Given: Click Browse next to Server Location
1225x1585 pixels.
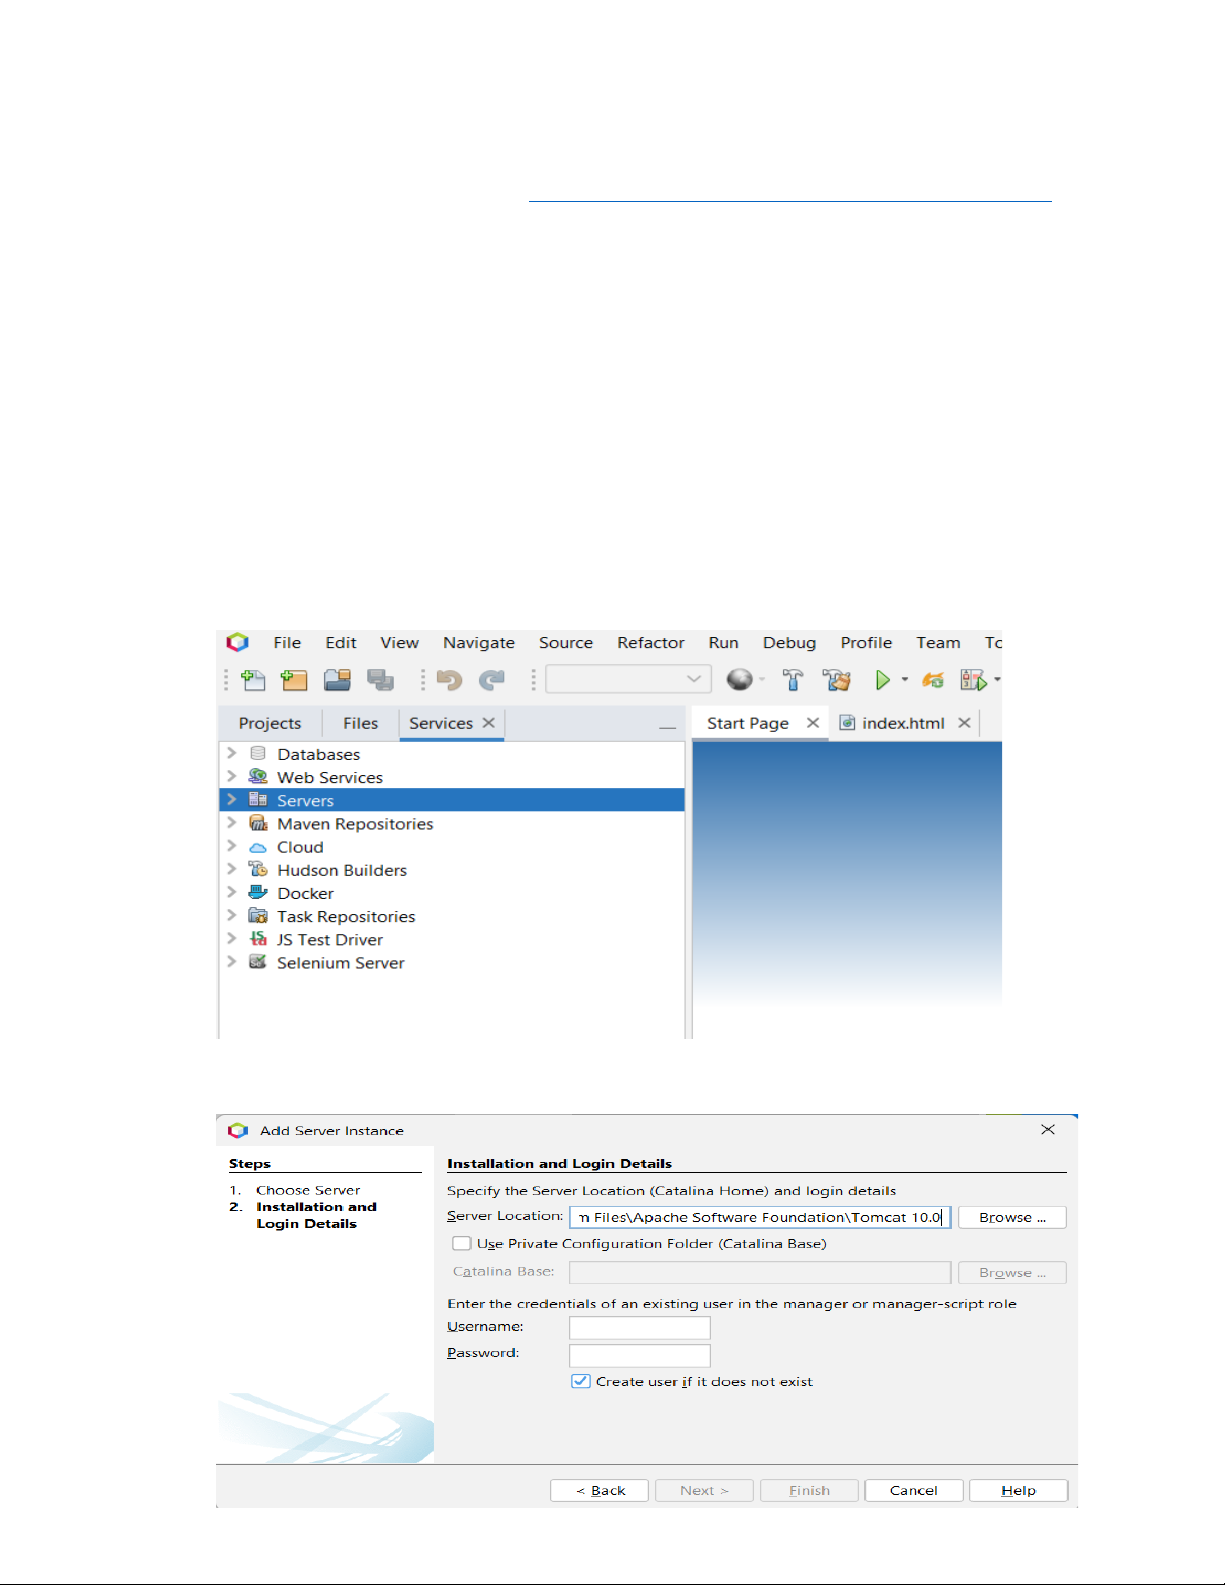Looking at the screenshot, I should (1011, 1217).
